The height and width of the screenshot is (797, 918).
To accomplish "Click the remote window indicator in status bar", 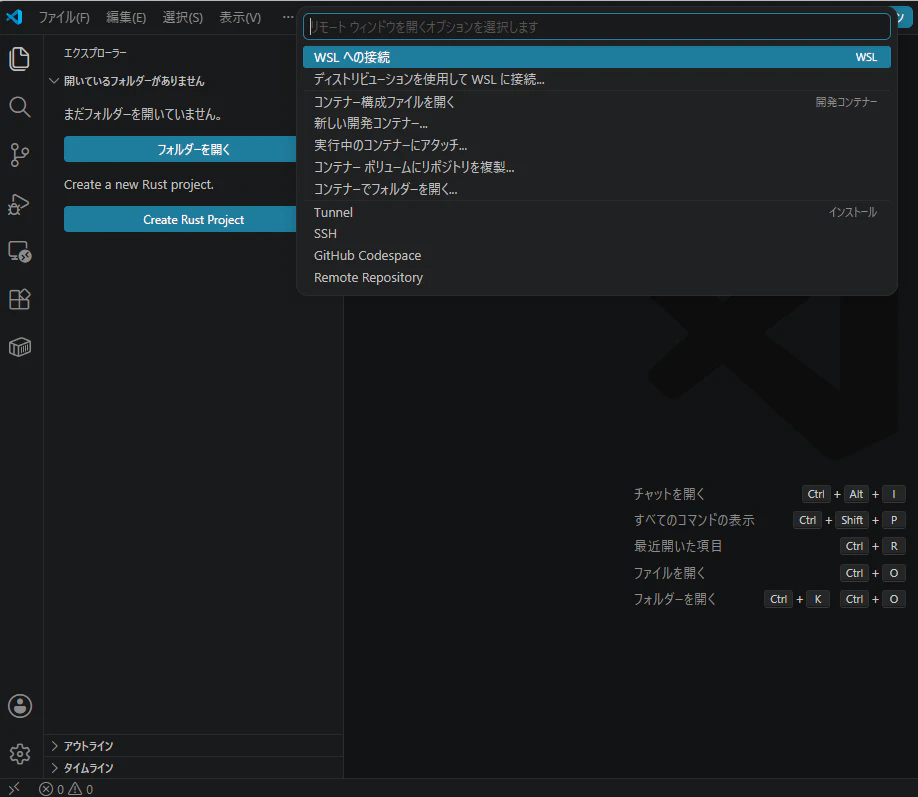I will click(x=15, y=789).
